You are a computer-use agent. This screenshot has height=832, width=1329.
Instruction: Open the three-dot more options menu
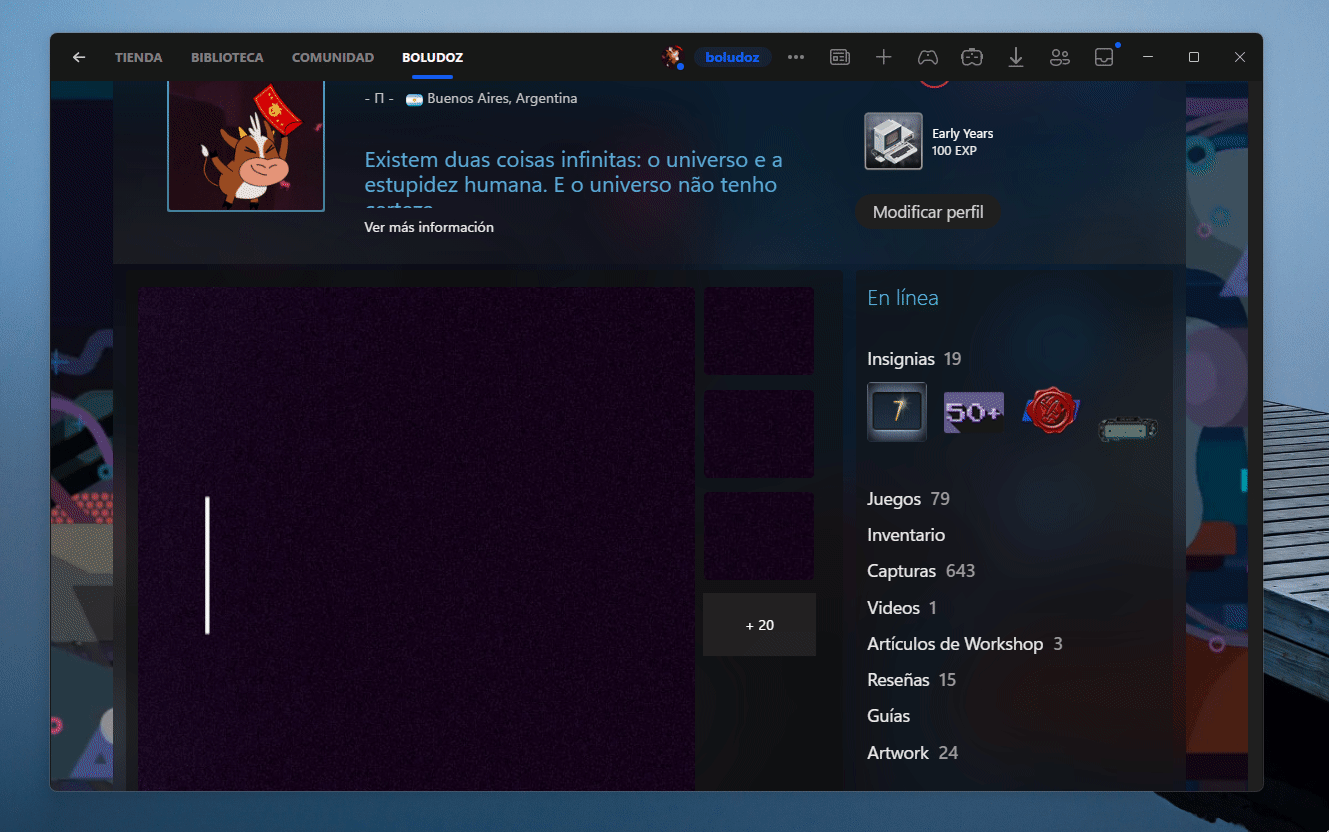coord(796,57)
